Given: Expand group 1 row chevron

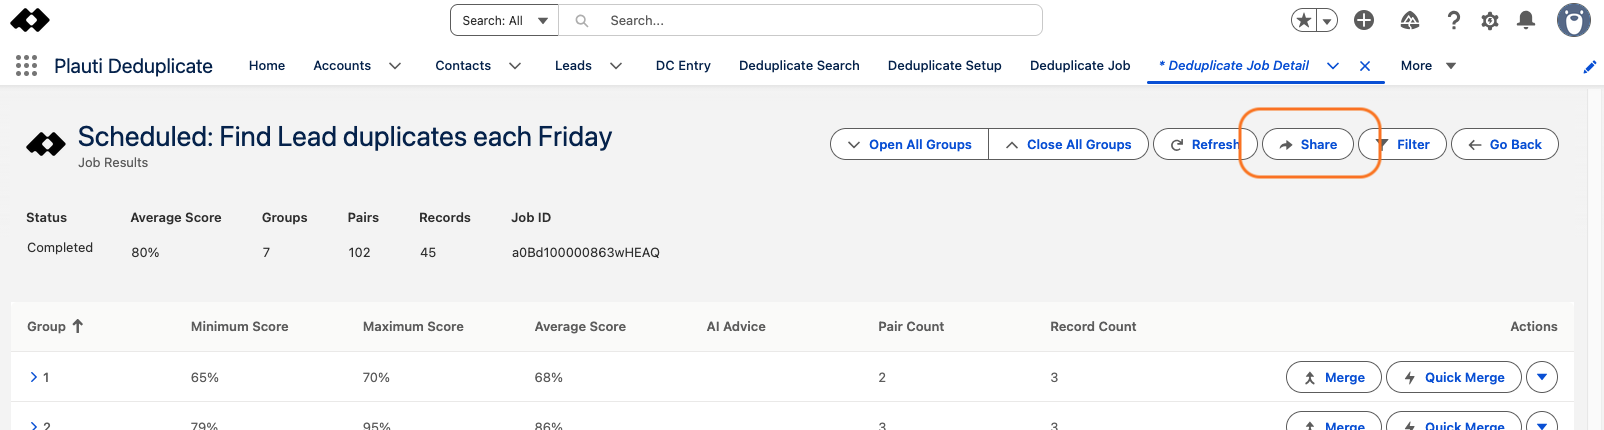Looking at the screenshot, I should [33, 377].
